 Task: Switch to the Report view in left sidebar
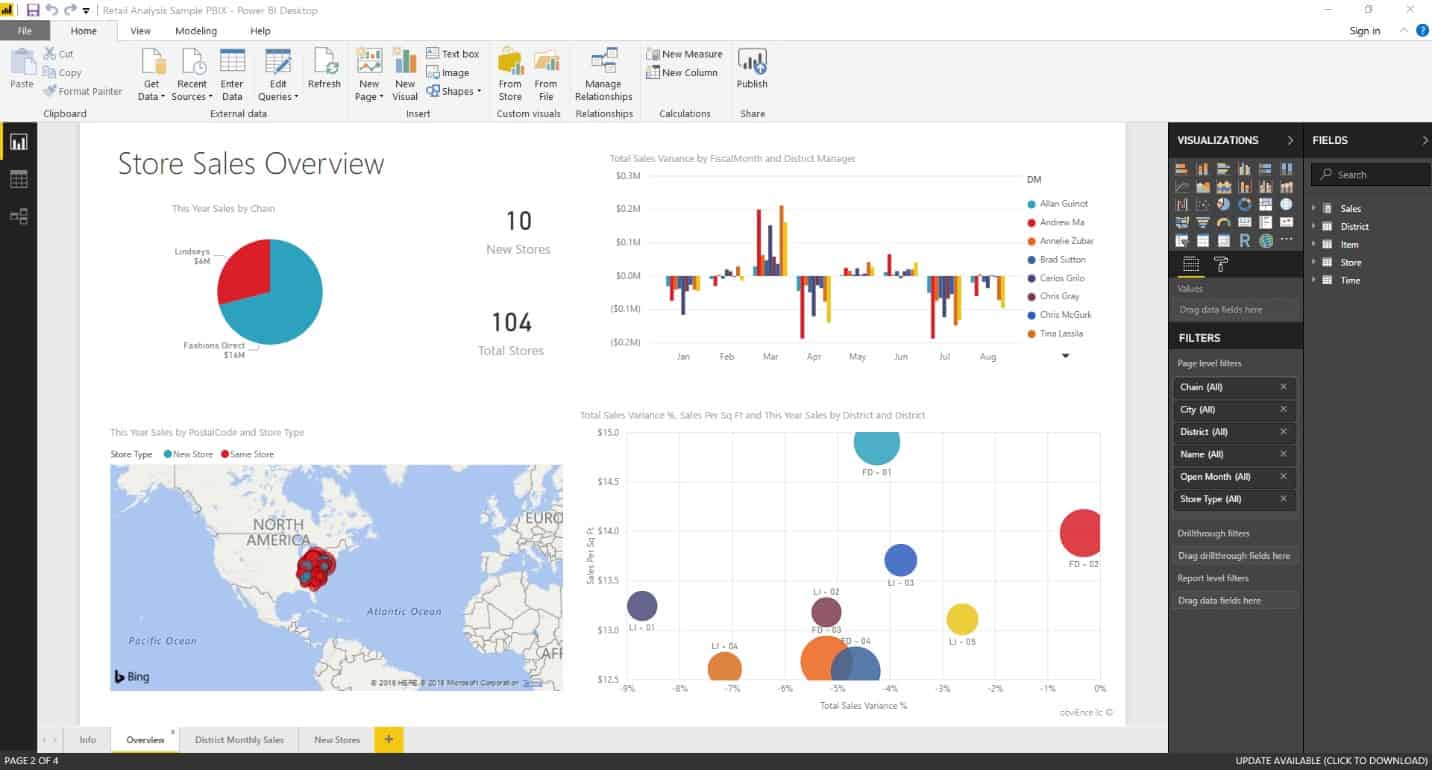[x=18, y=142]
